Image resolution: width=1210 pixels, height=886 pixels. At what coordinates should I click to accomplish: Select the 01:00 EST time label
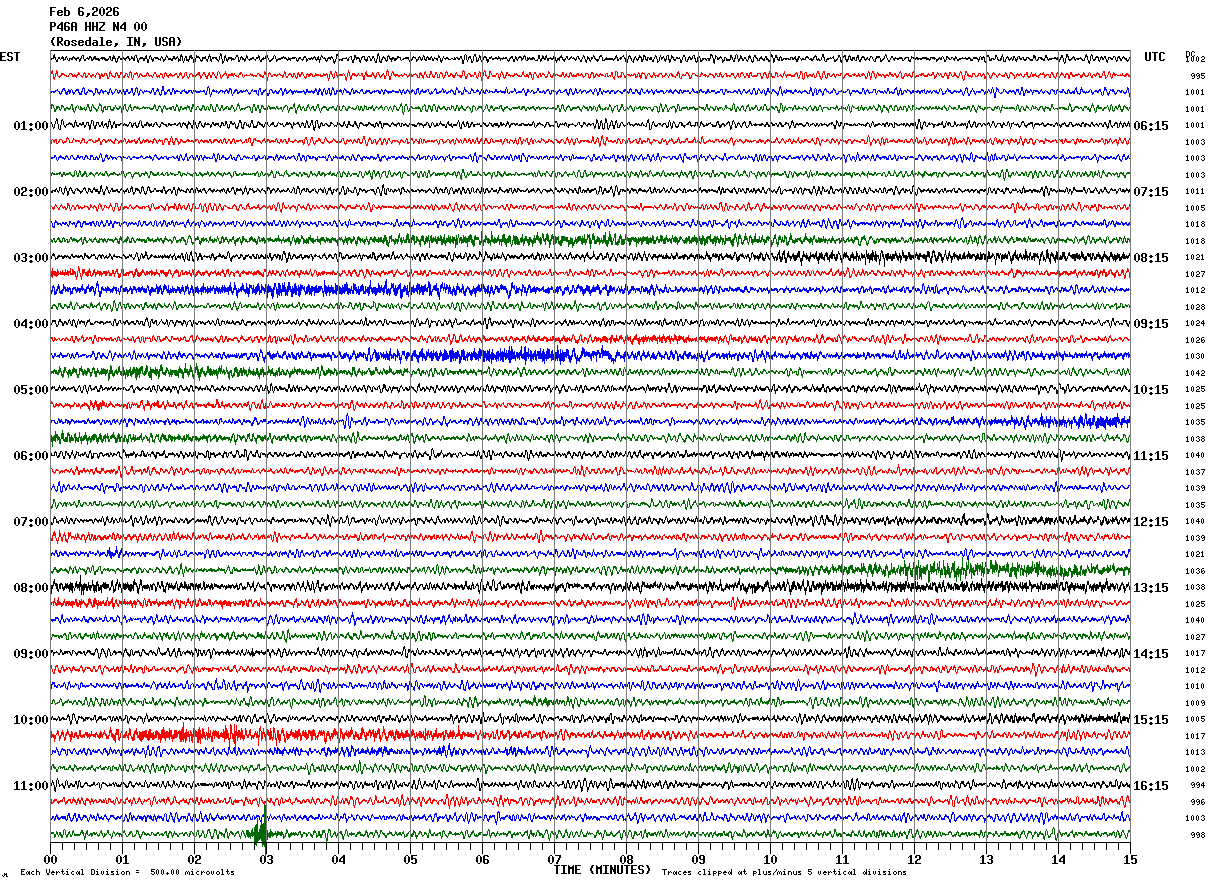pos(31,126)
